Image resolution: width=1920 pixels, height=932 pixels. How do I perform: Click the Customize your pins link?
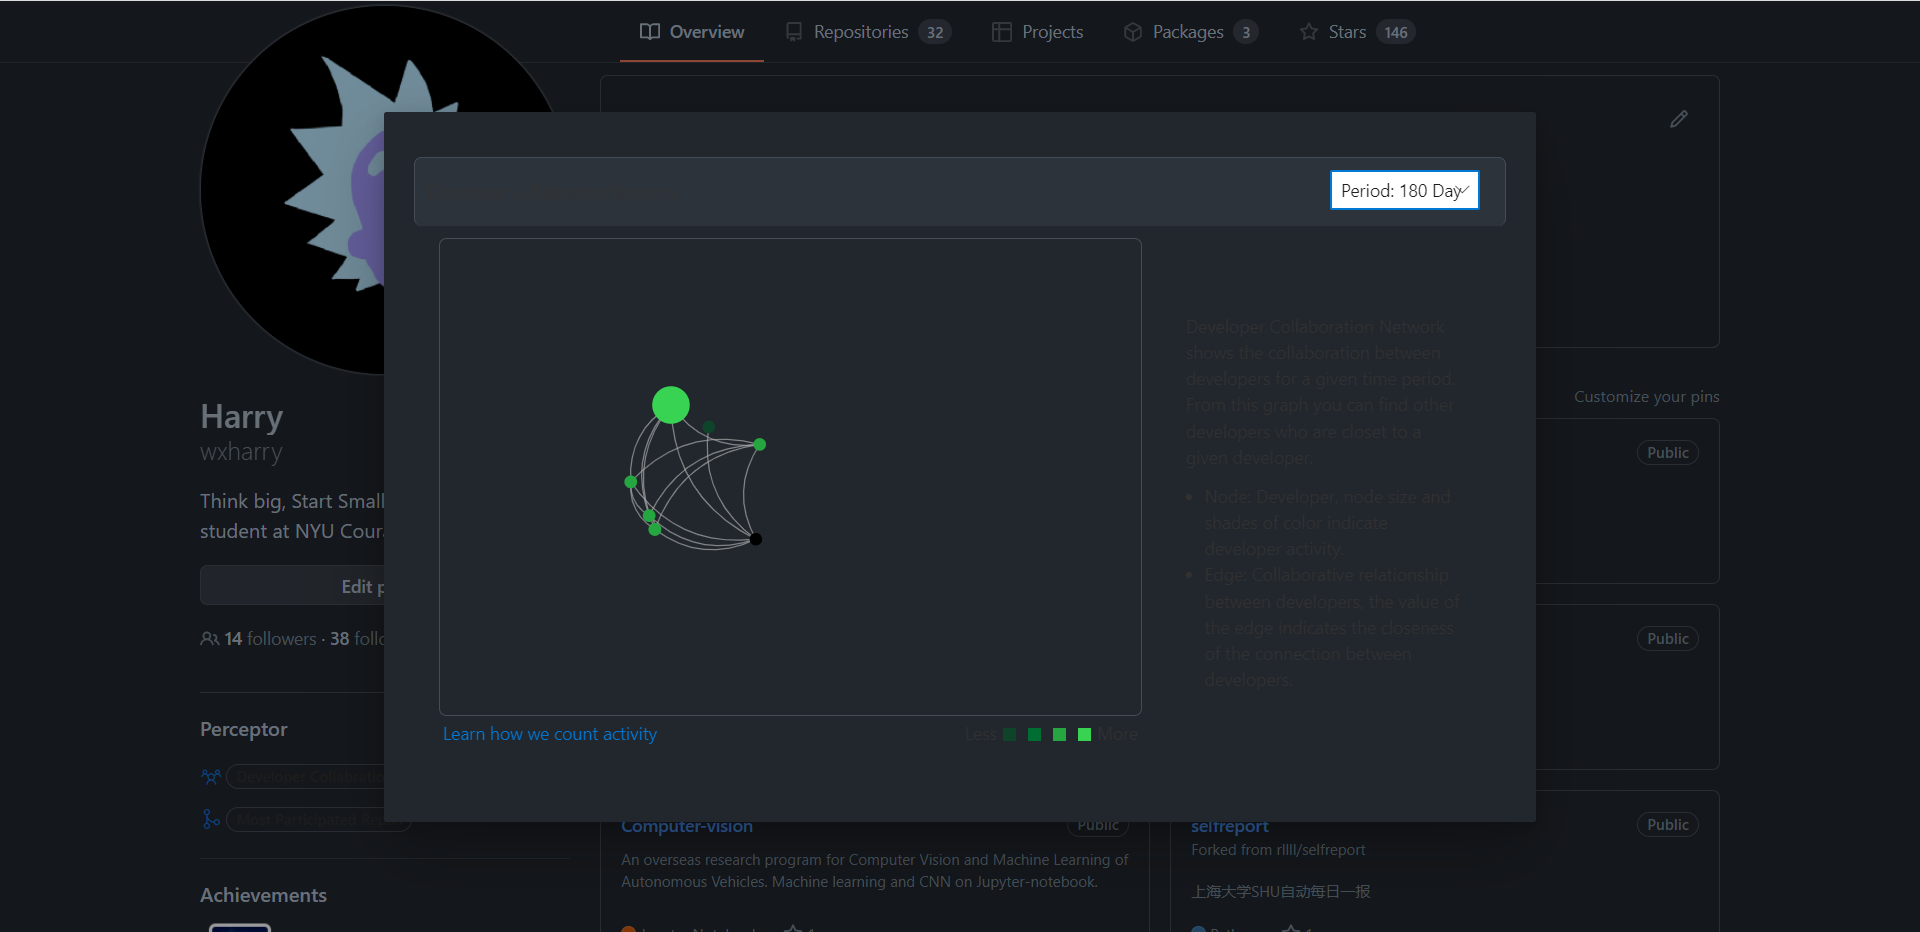click(1646, 397)
